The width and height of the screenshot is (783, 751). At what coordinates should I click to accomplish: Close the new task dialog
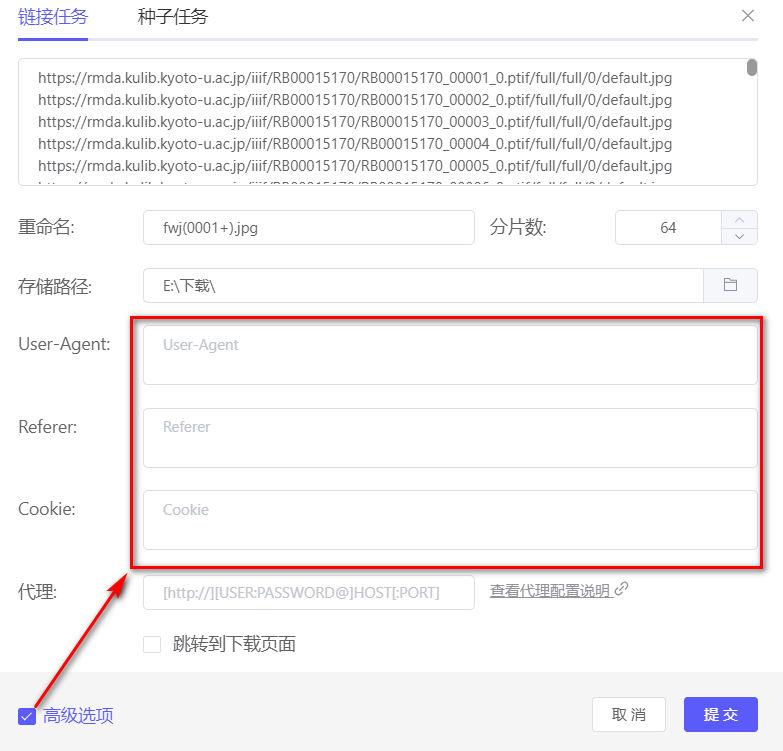[x=748, y=16]
